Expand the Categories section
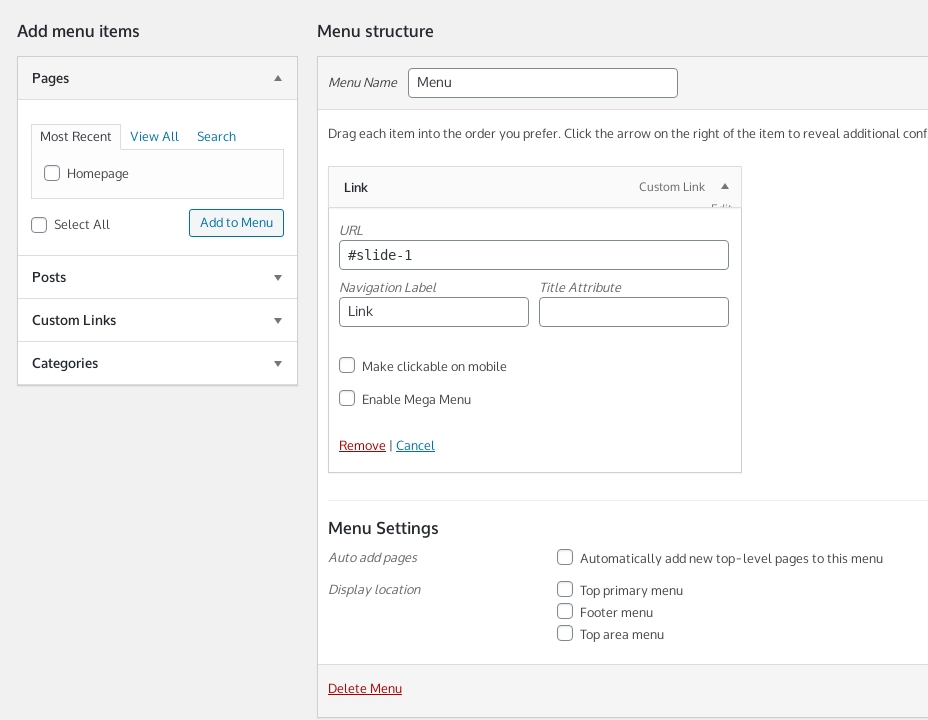The height and width of the screenshot is (720, 928). pyautogui.click(x=278, y=363)
